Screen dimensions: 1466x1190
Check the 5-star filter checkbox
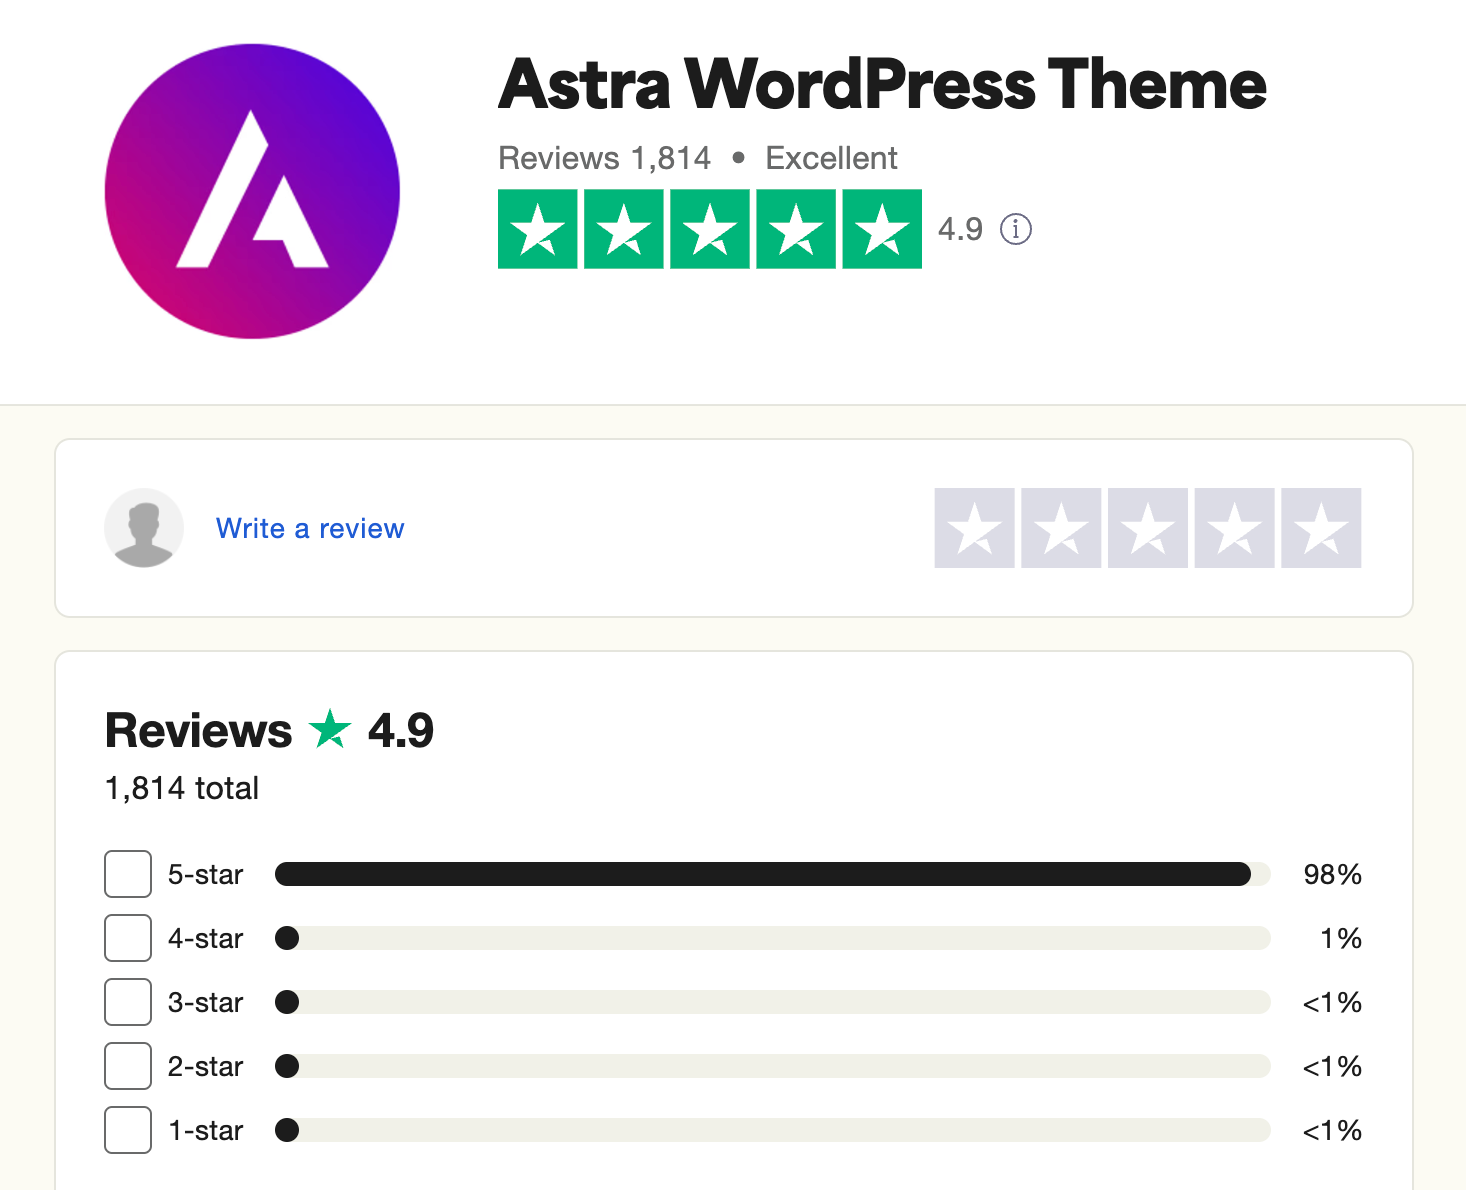tap(128, 874)
